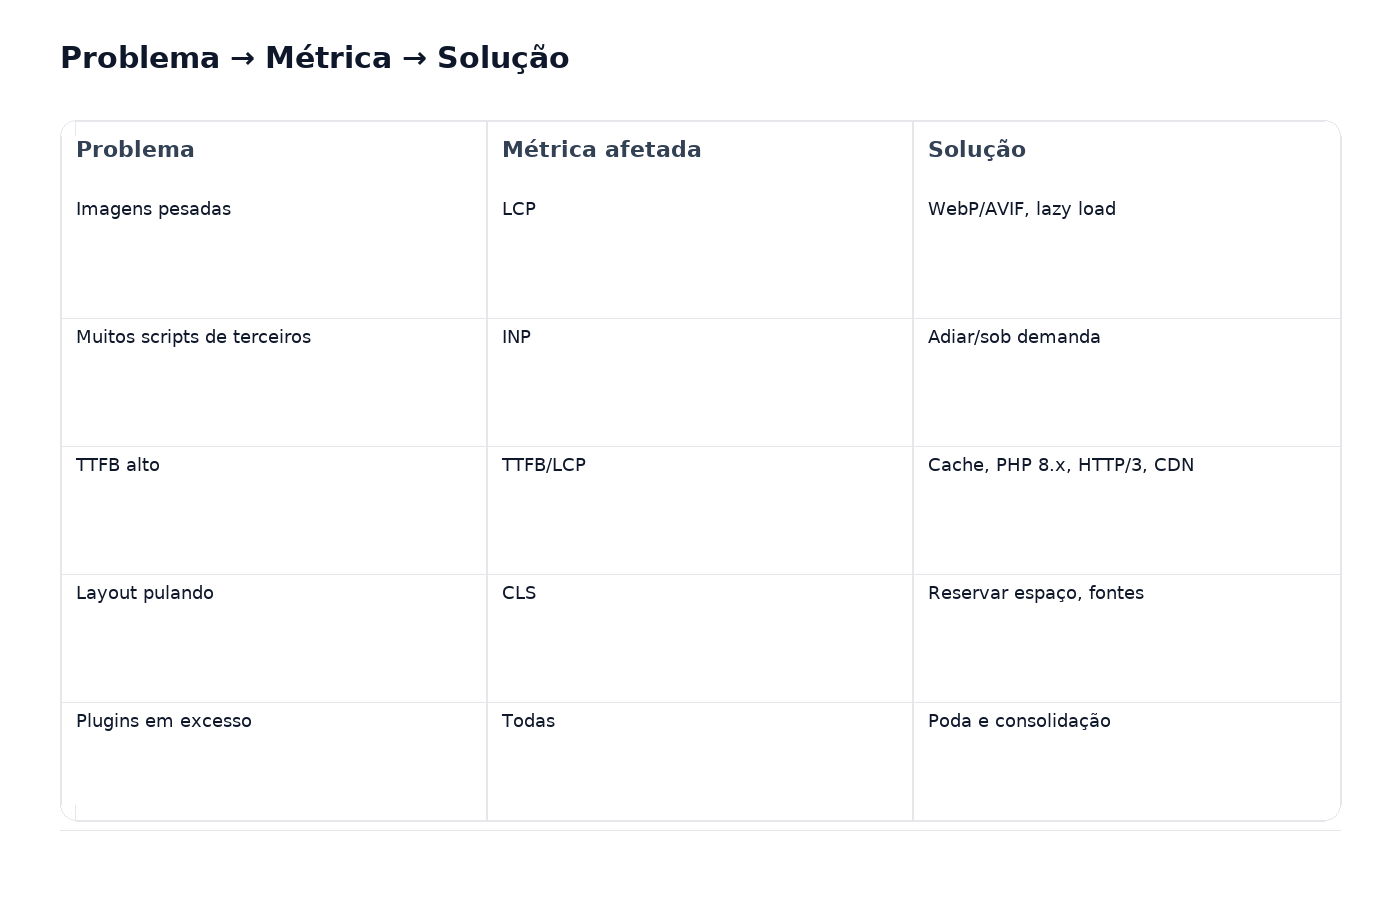Select the Todas metric cell
The width and height of the screenshot is (1400, 900).
528,721
